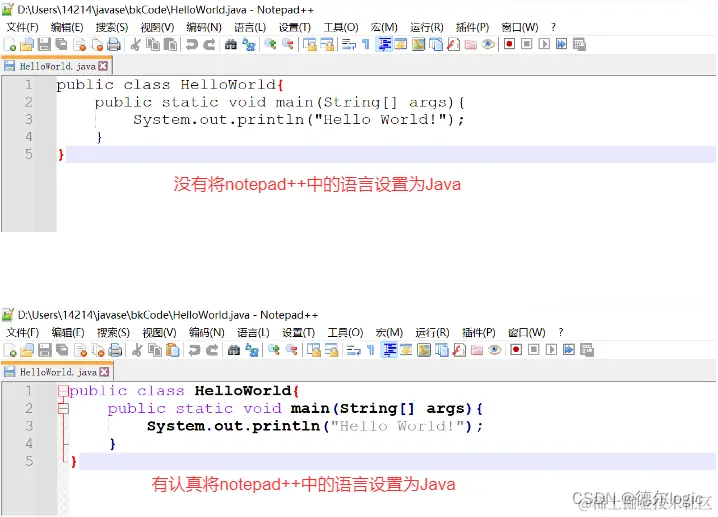Click the Paste icon in the top window toolbar

tap(170, 44)
